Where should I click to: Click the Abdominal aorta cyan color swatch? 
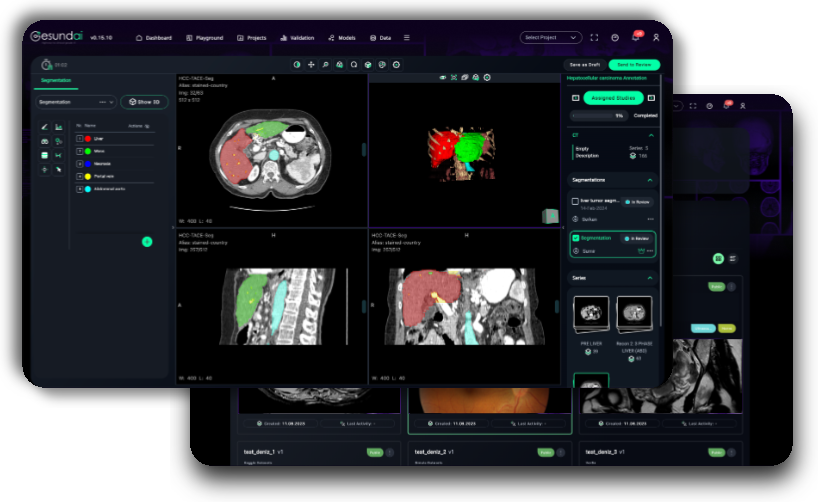(x=88, y=189)
